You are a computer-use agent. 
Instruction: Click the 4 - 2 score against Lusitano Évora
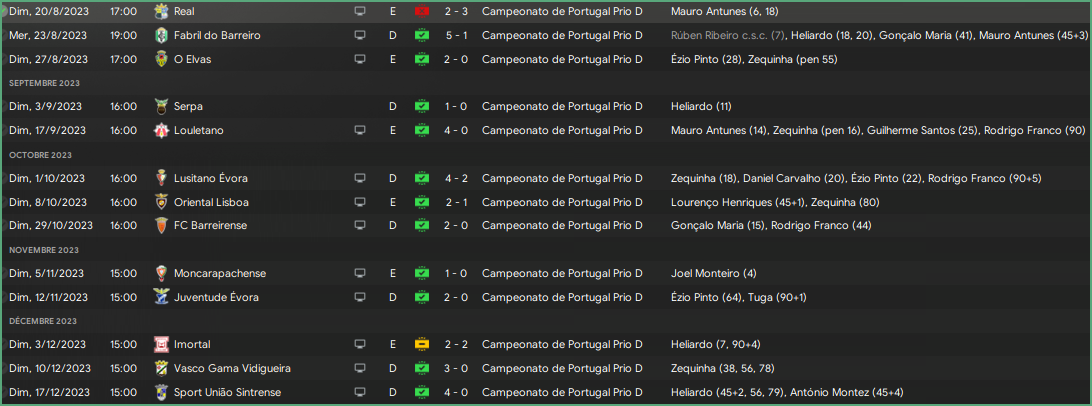click(456, 178)
